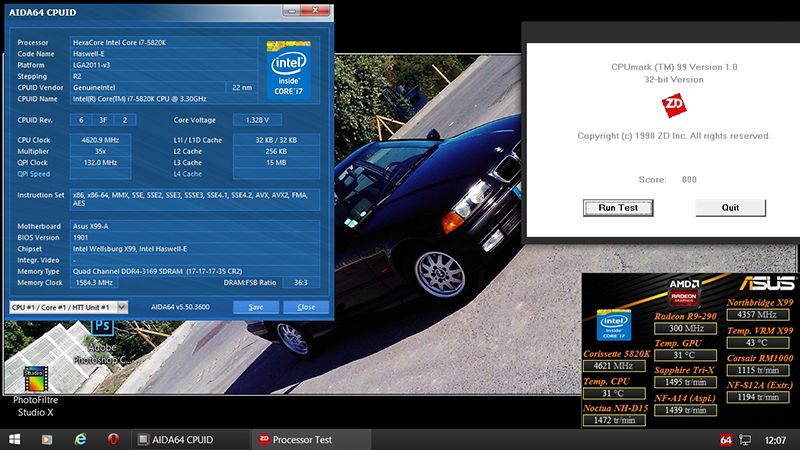Minimize the AIDA64 CPUID window
The width and height of the screenshot is (800, 450).
point(291,10)
